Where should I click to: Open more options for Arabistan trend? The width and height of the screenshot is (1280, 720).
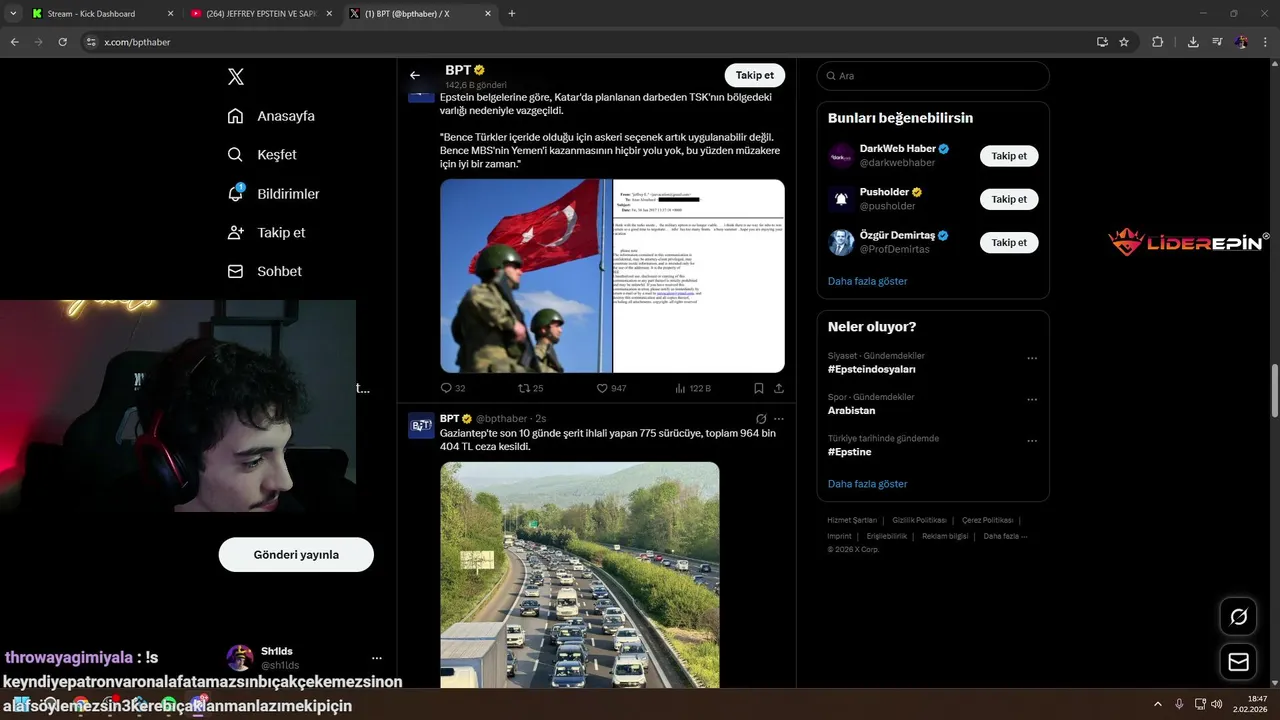1032,399
